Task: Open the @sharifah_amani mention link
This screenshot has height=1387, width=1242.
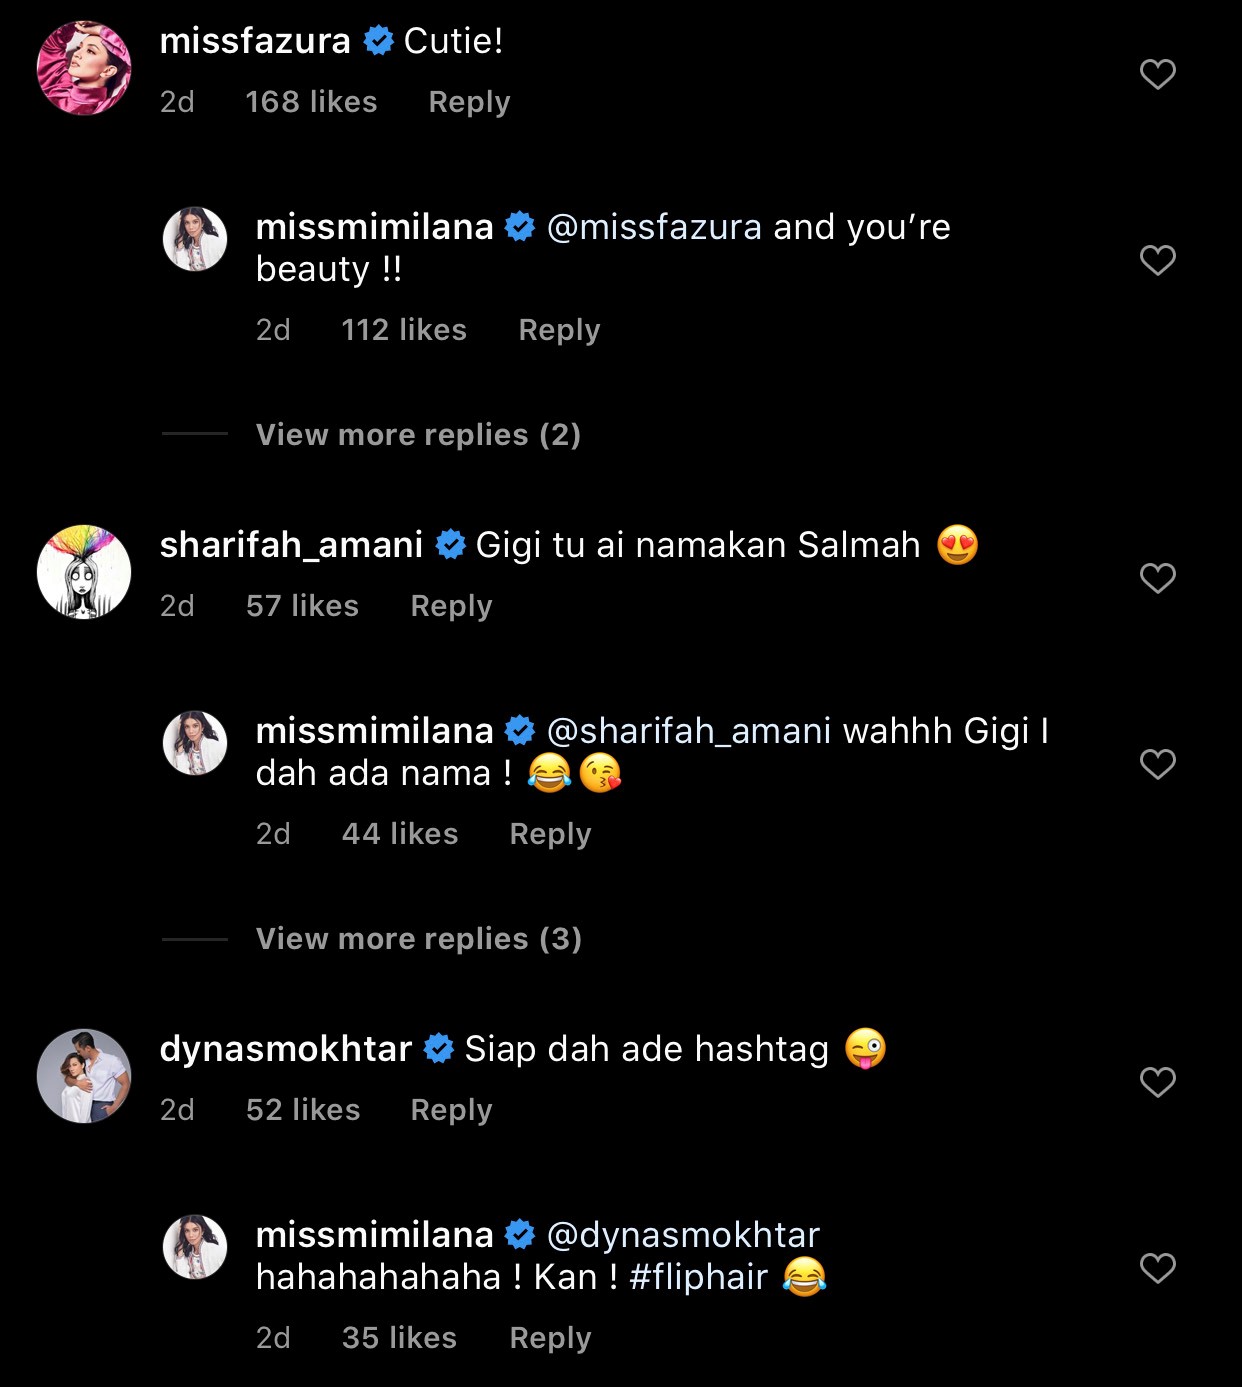Action: [689, 732]
